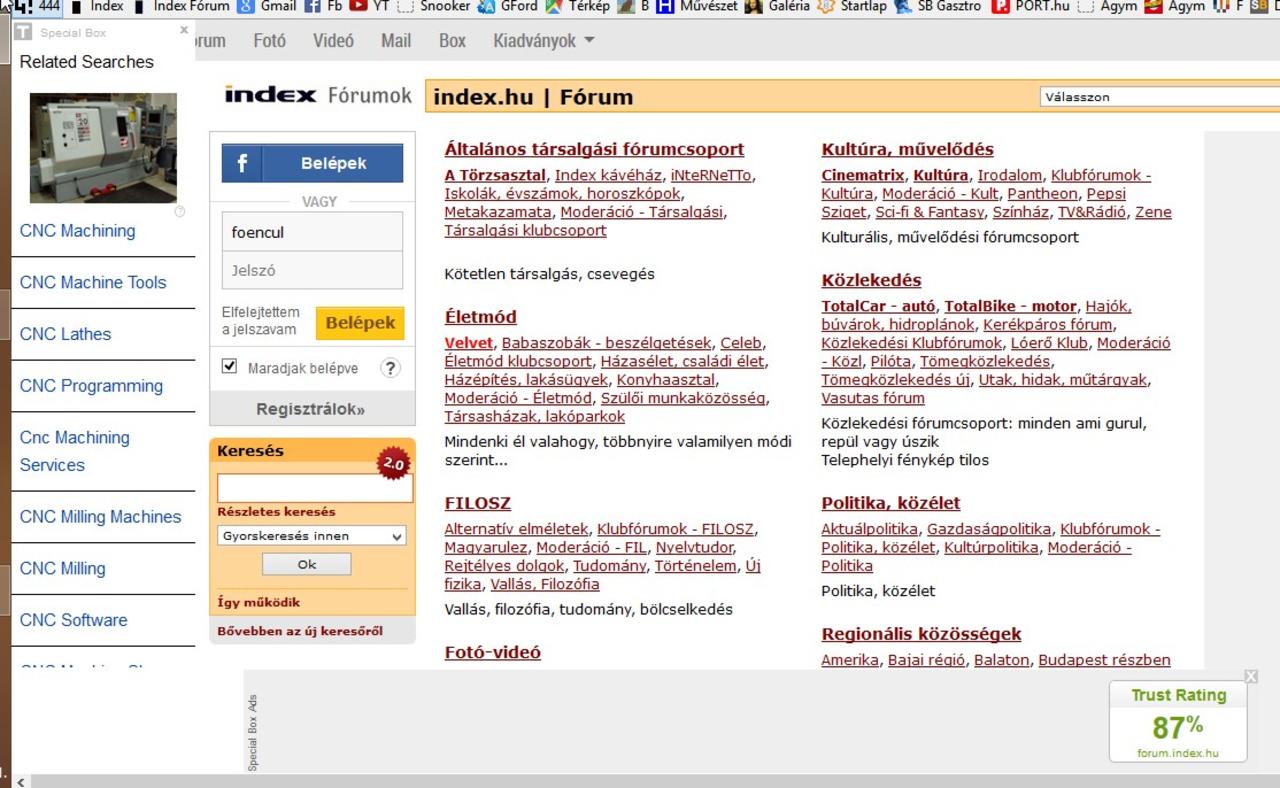Toggle the Maradjak belépve checkbox

click(230, 367)
